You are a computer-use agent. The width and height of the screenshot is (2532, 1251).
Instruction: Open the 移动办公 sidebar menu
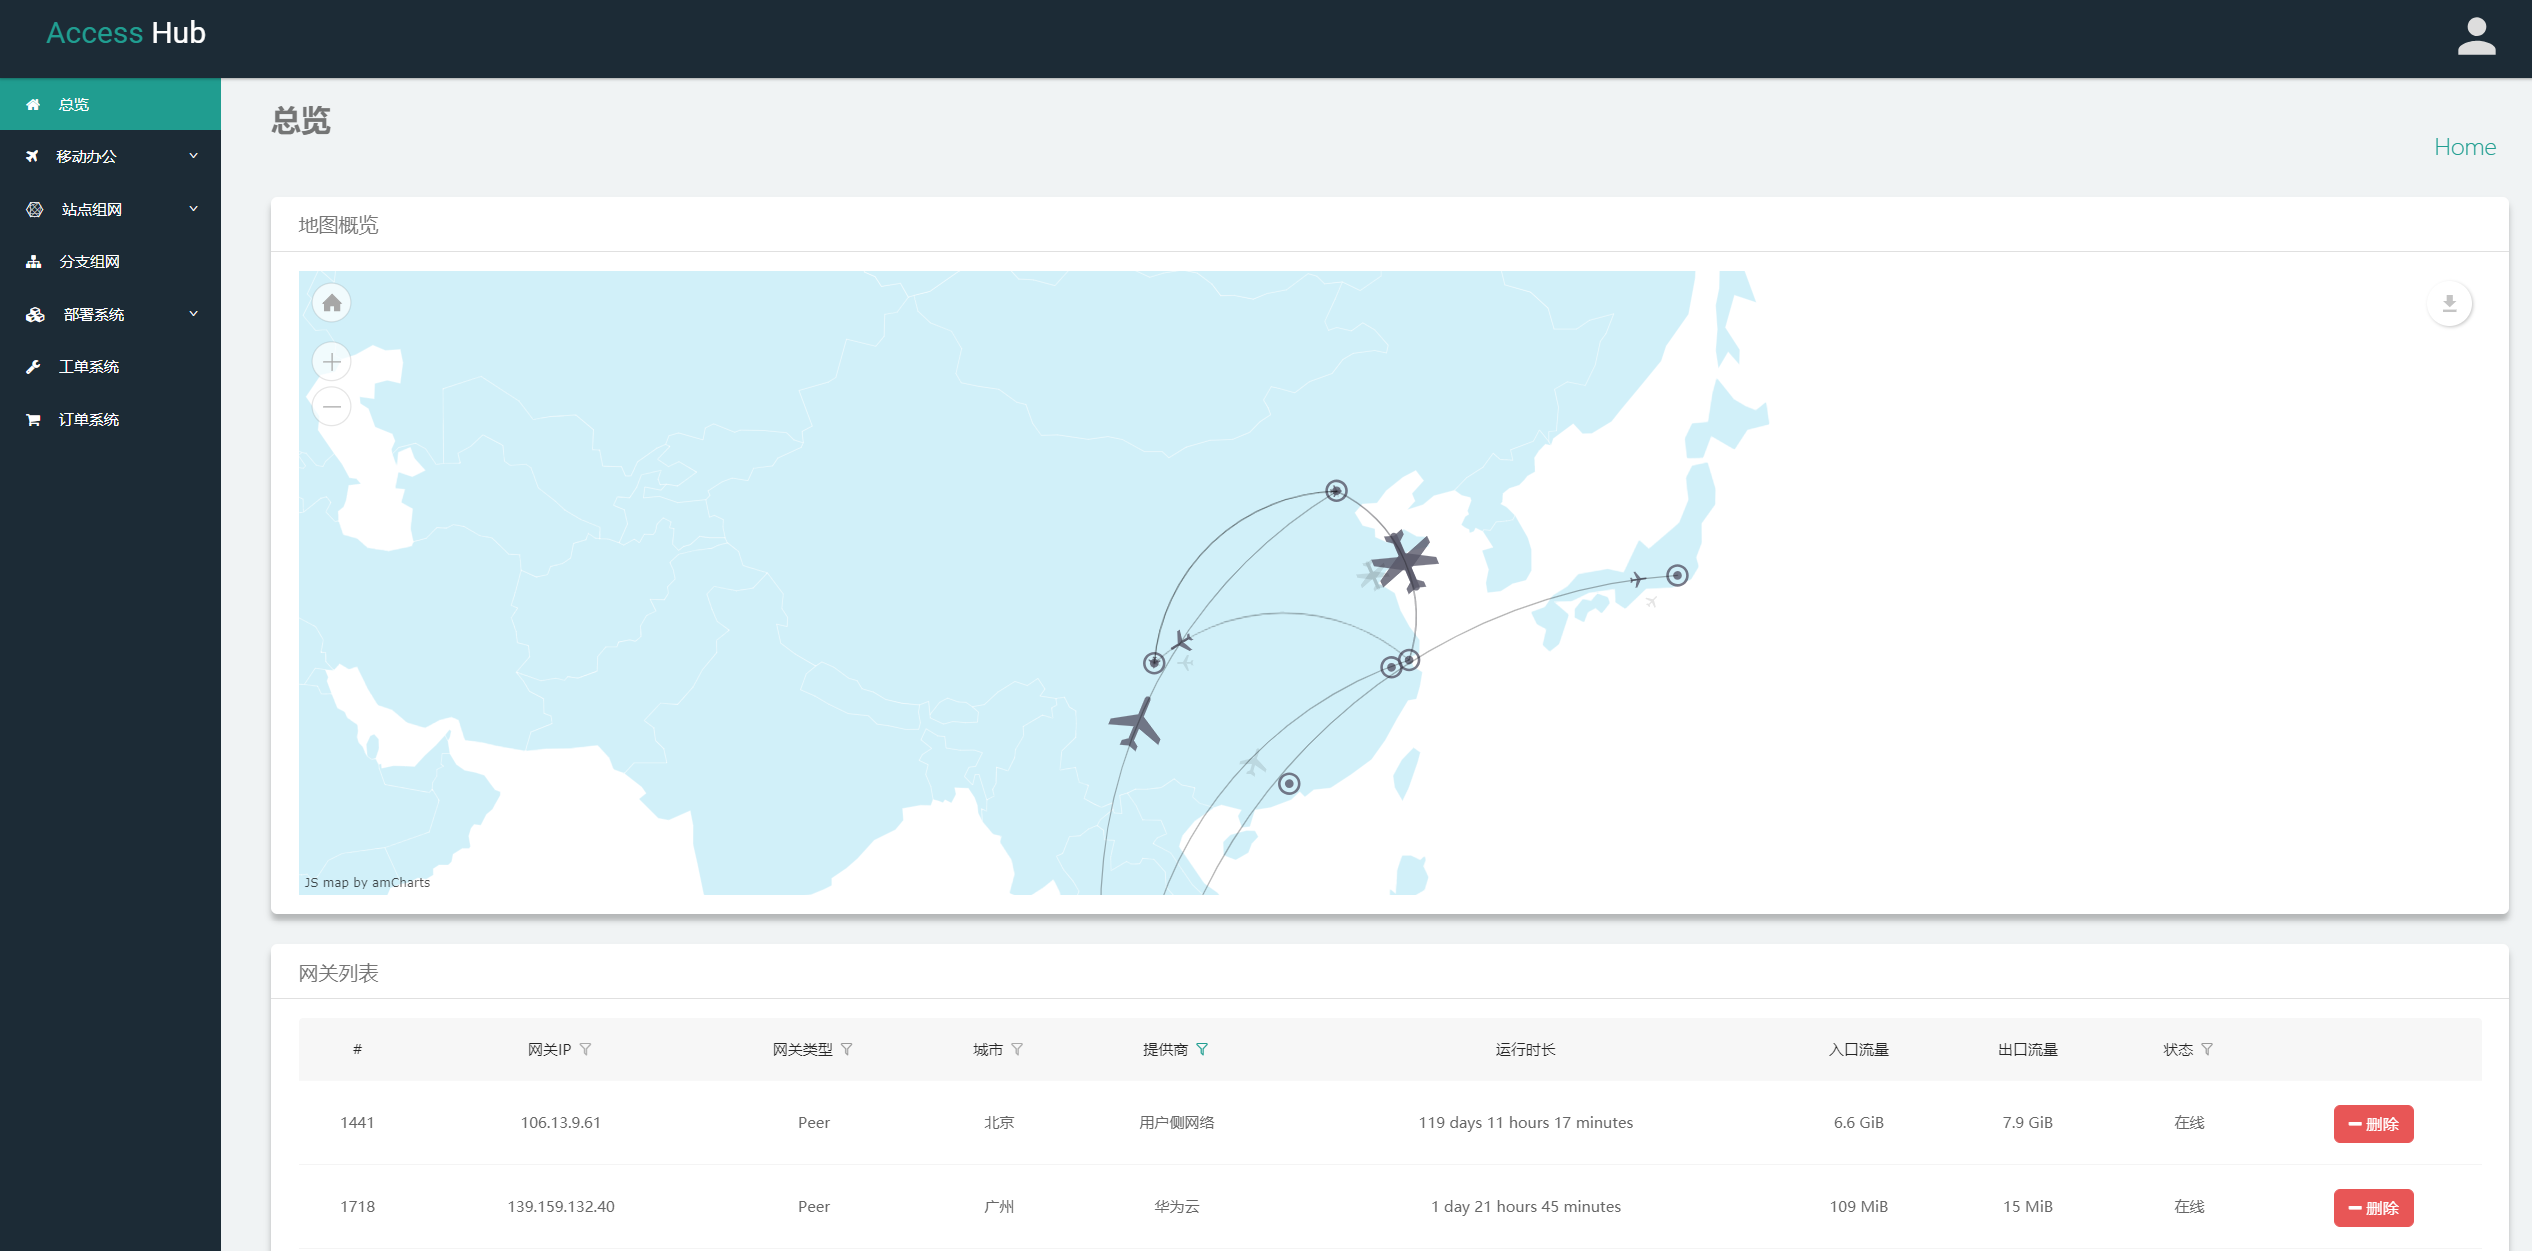[x=110, y=156]
